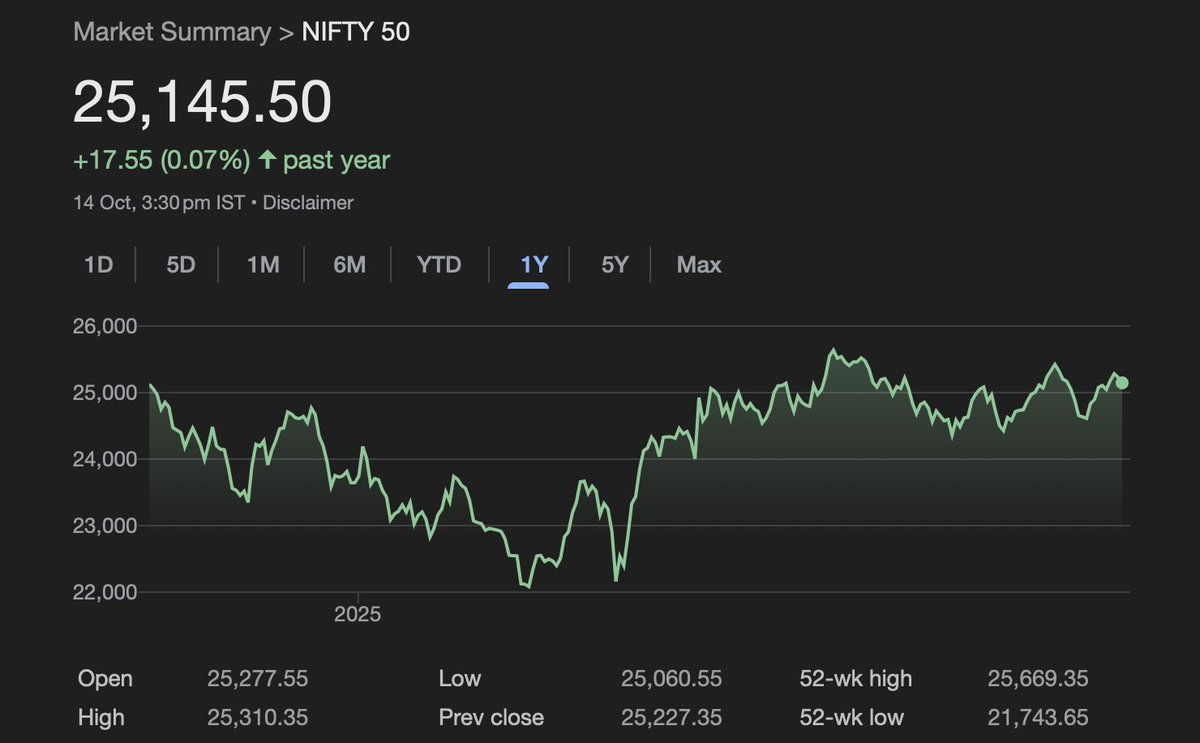Click the 52-wk low label
Screen dimensions: 1200x743
tap(852, 717)
